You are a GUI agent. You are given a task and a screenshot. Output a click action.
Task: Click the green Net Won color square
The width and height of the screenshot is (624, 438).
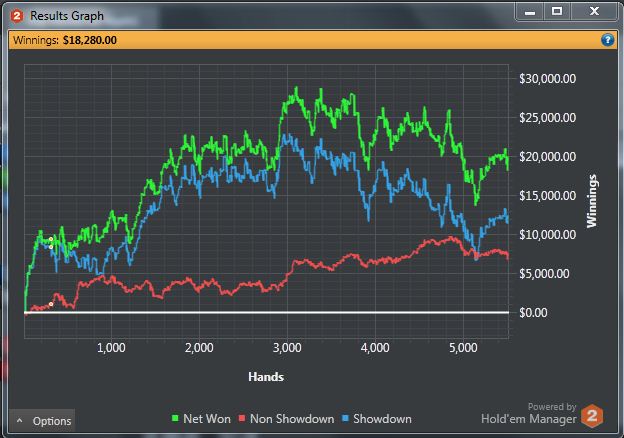tap(175, 419)
